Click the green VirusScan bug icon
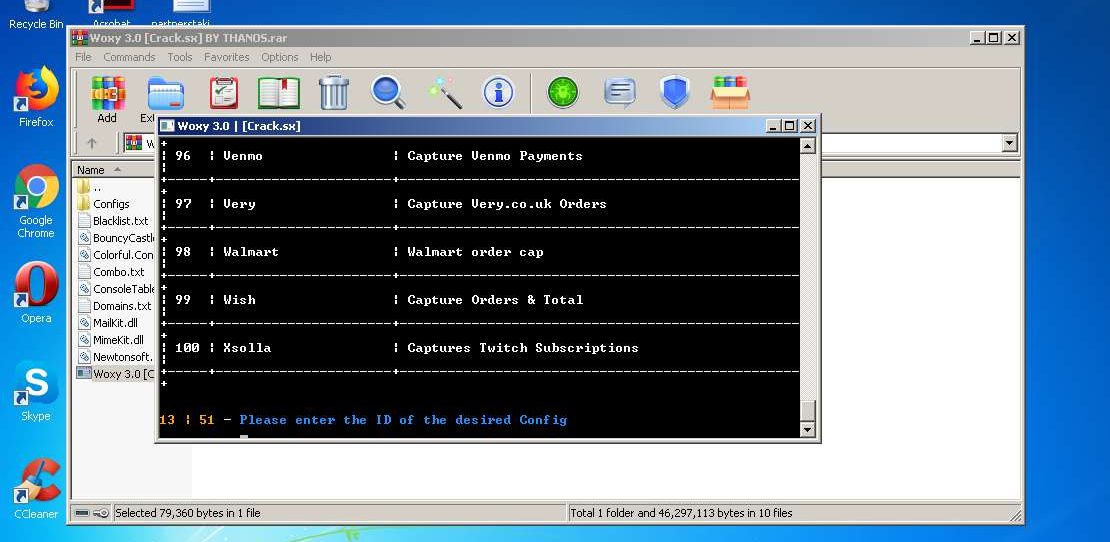The width and height of the screenshot is (1110, 542). pos(563,92)
